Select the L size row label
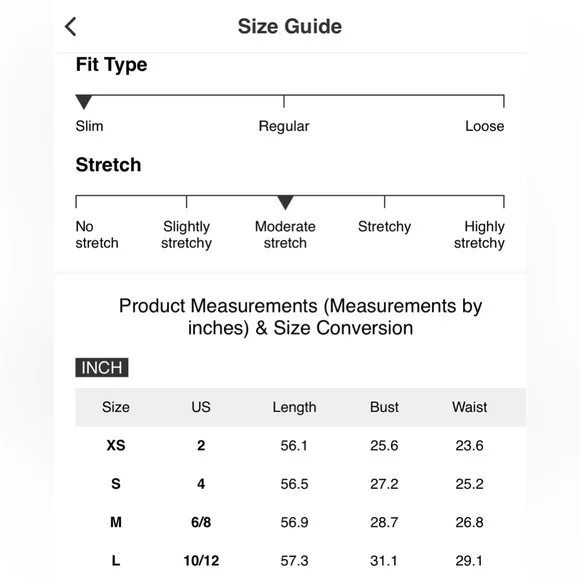580x580 pixels. 116,561
